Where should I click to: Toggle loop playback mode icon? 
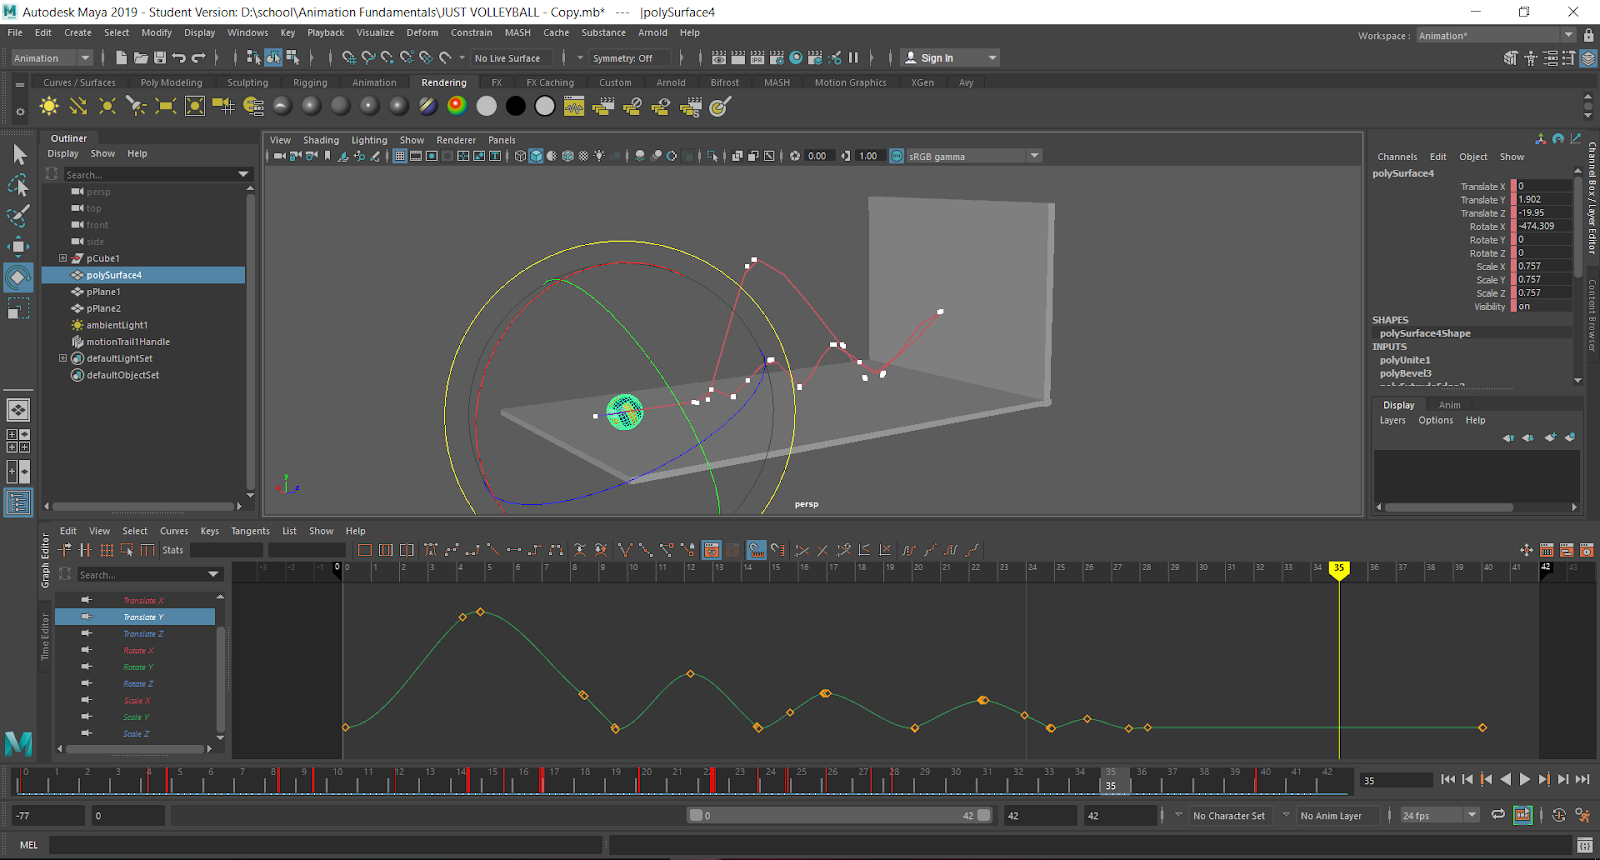1498,815
